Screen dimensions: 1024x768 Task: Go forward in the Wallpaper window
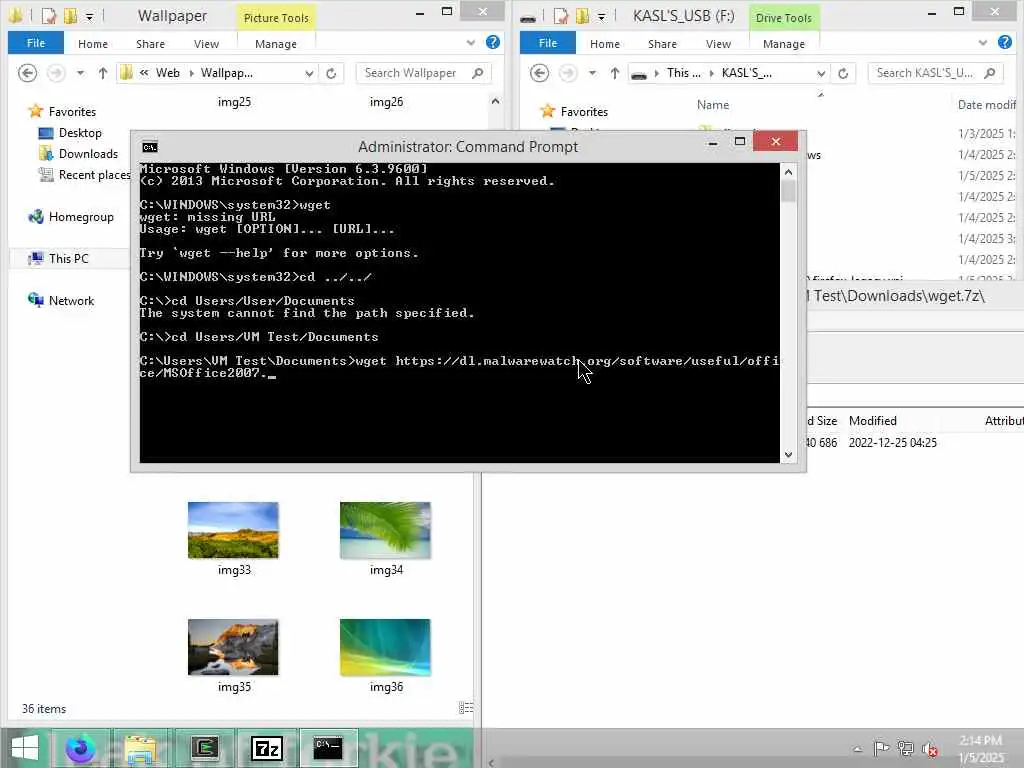tap(56, 73)
